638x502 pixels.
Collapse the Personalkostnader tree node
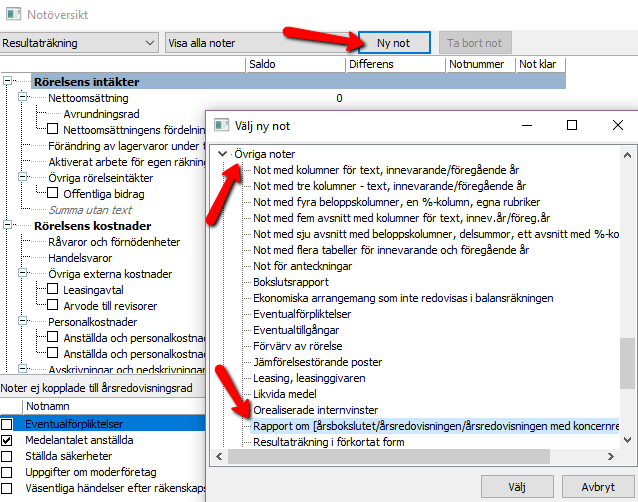coord(23,321)
